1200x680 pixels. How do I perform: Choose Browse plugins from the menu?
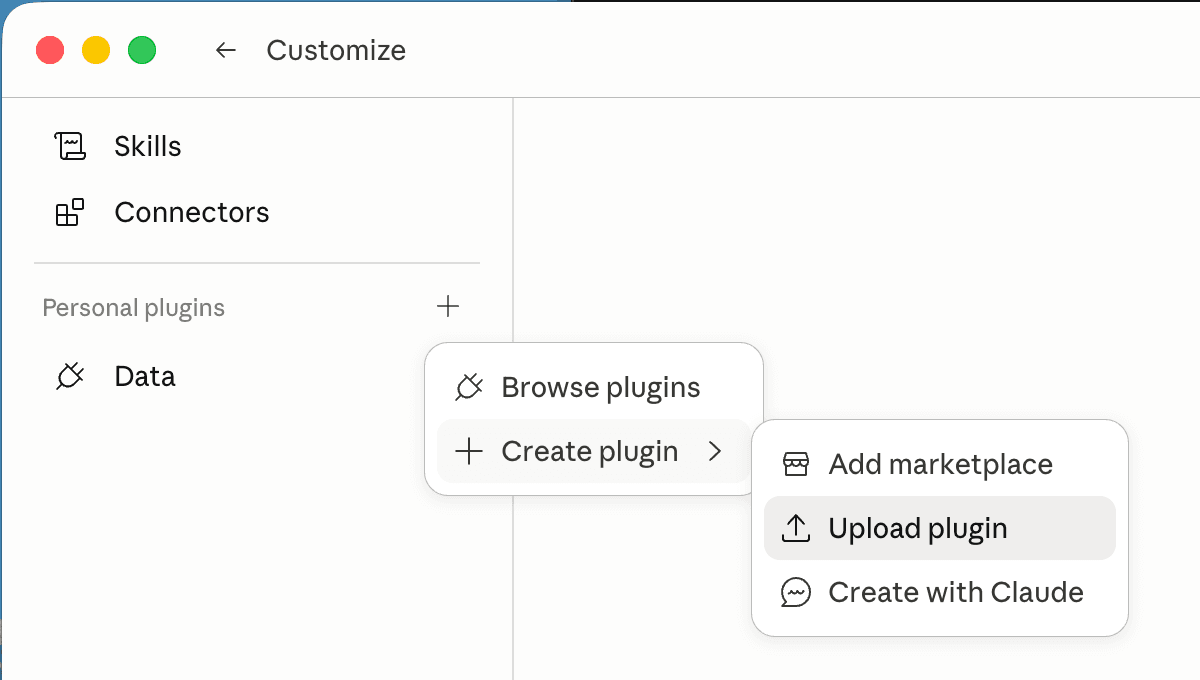pos(594,387)
